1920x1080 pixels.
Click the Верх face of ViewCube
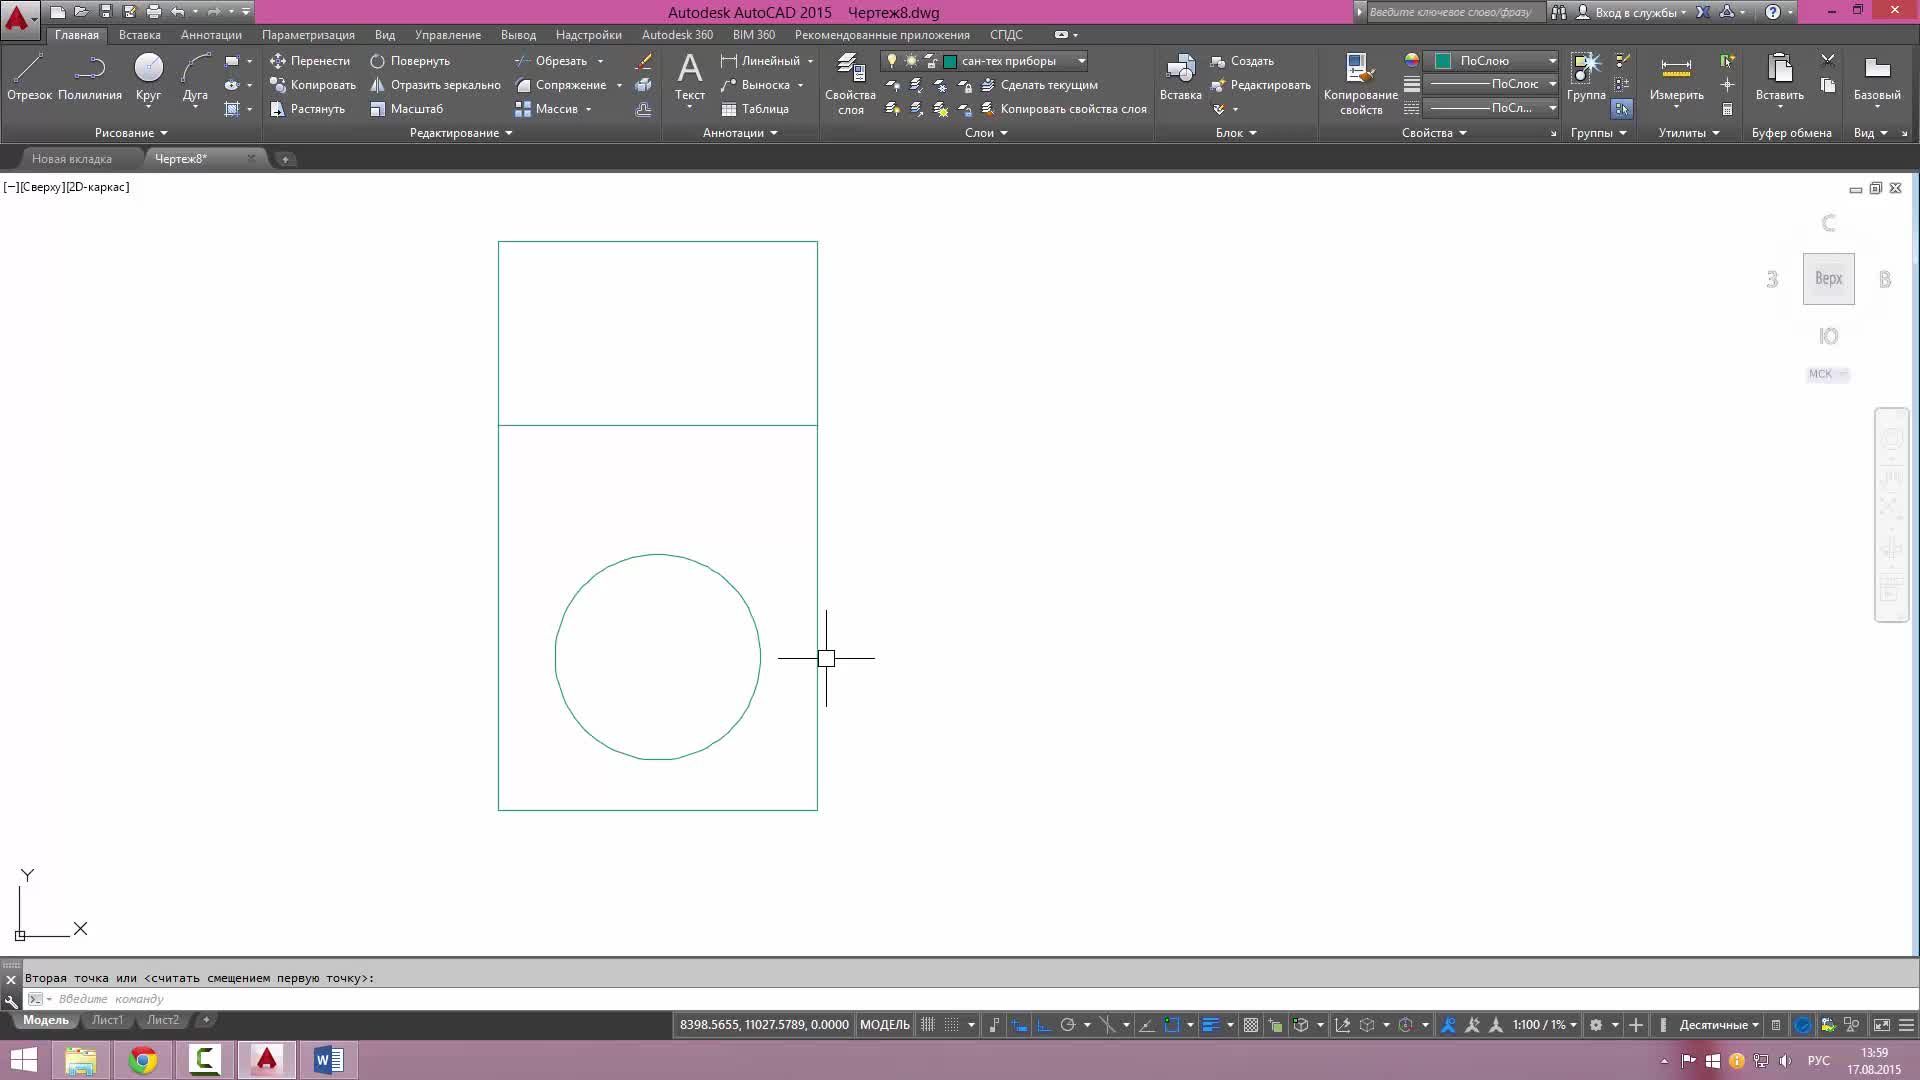click(1828, 279)
